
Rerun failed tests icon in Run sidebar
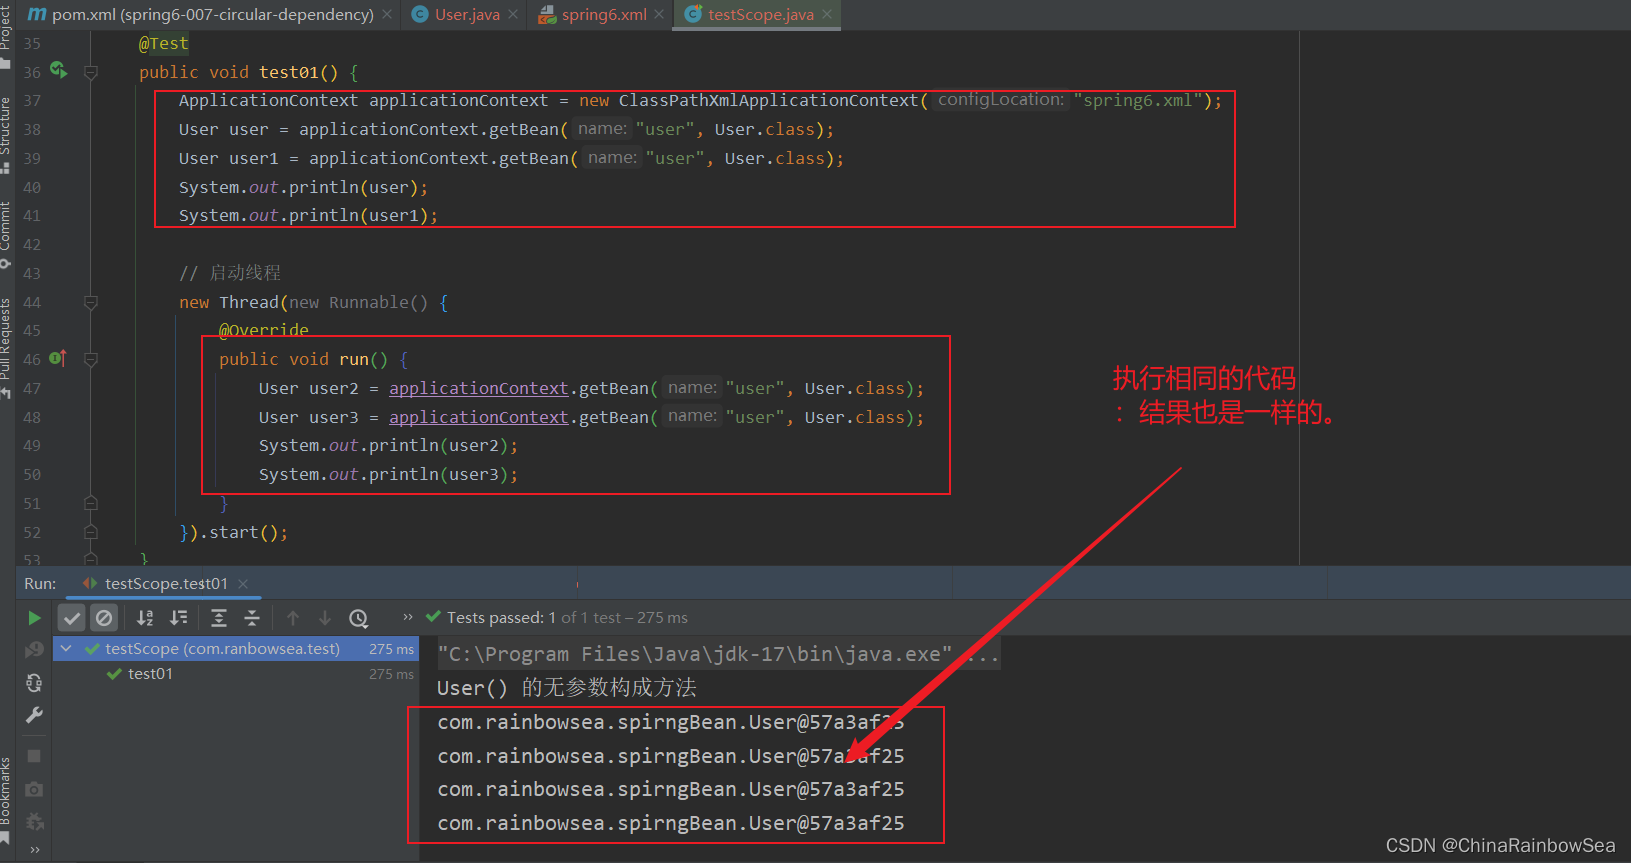tap(34, 650)
